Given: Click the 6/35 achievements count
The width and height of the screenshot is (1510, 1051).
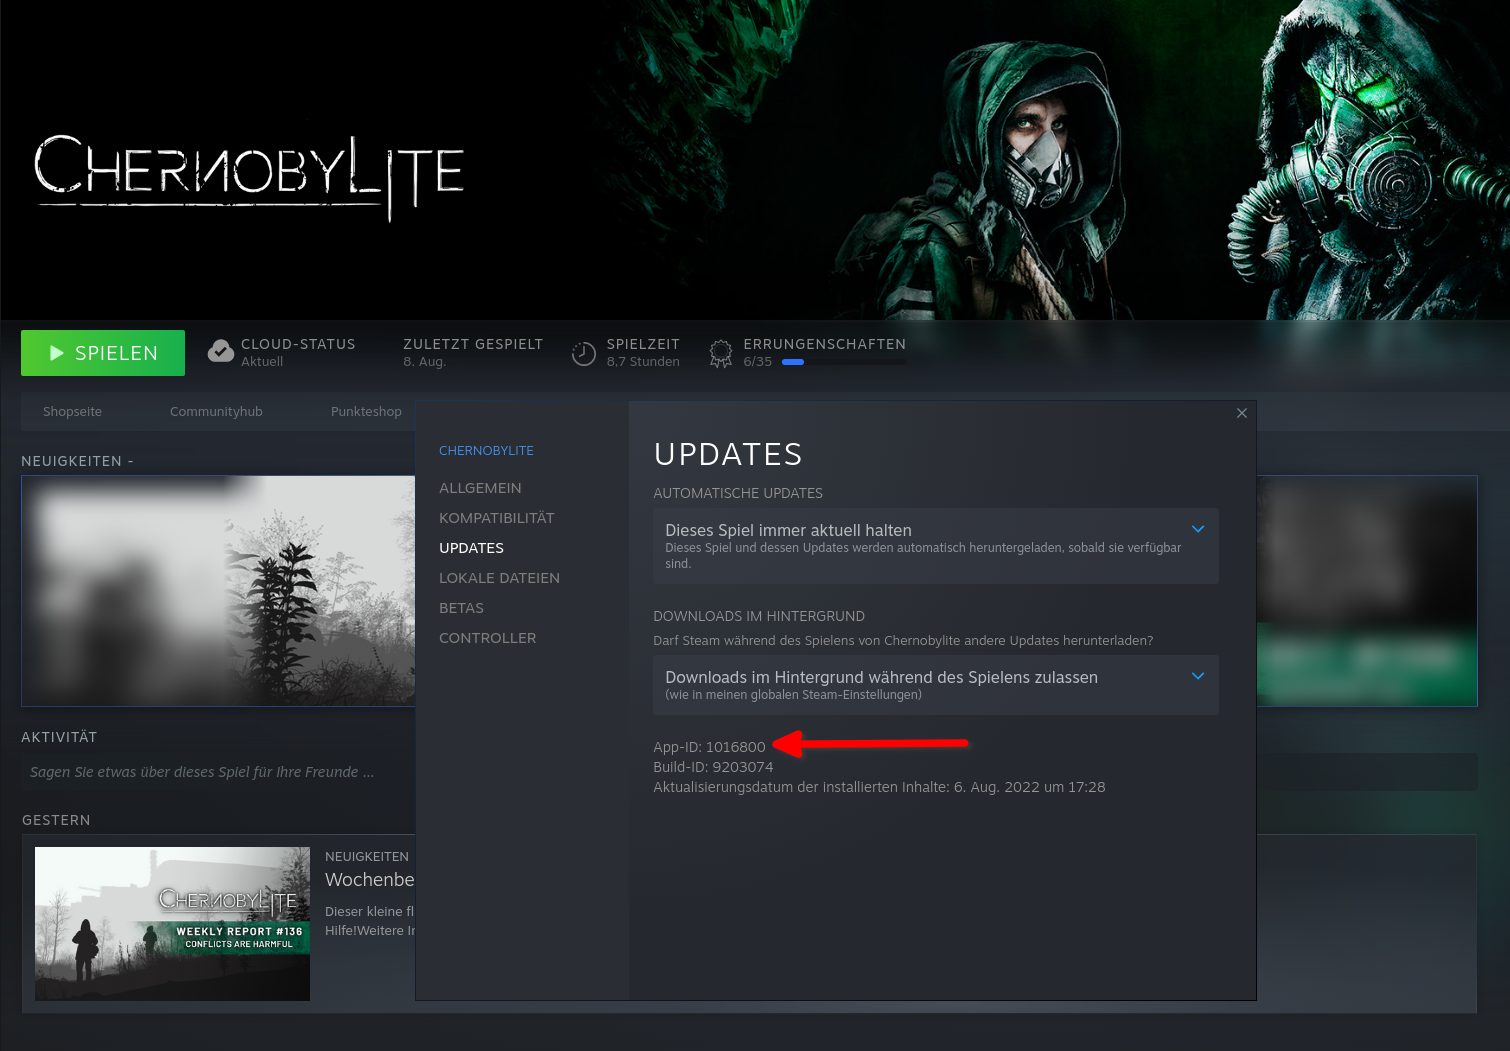Looking at the screenshot, I should click(x=757, y=362).
